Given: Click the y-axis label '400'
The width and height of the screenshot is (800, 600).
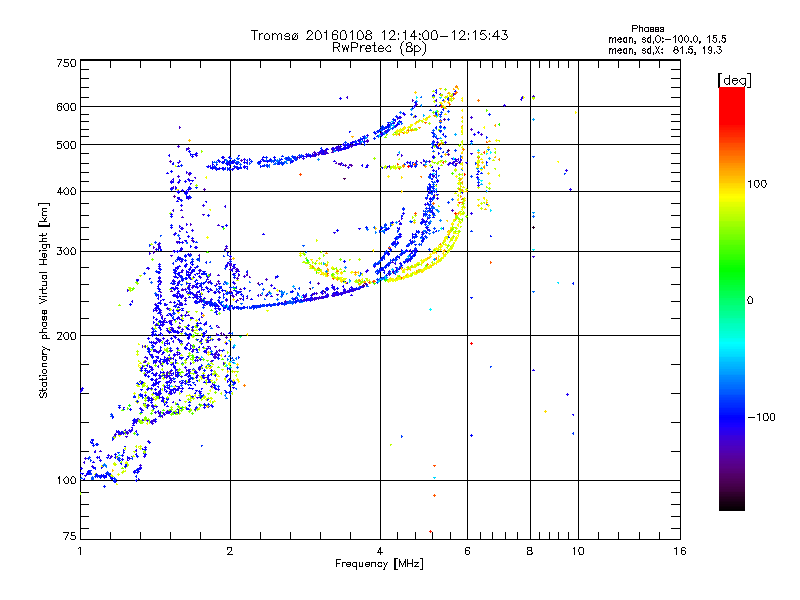Looking at the screenshot, I should point(66,192).
